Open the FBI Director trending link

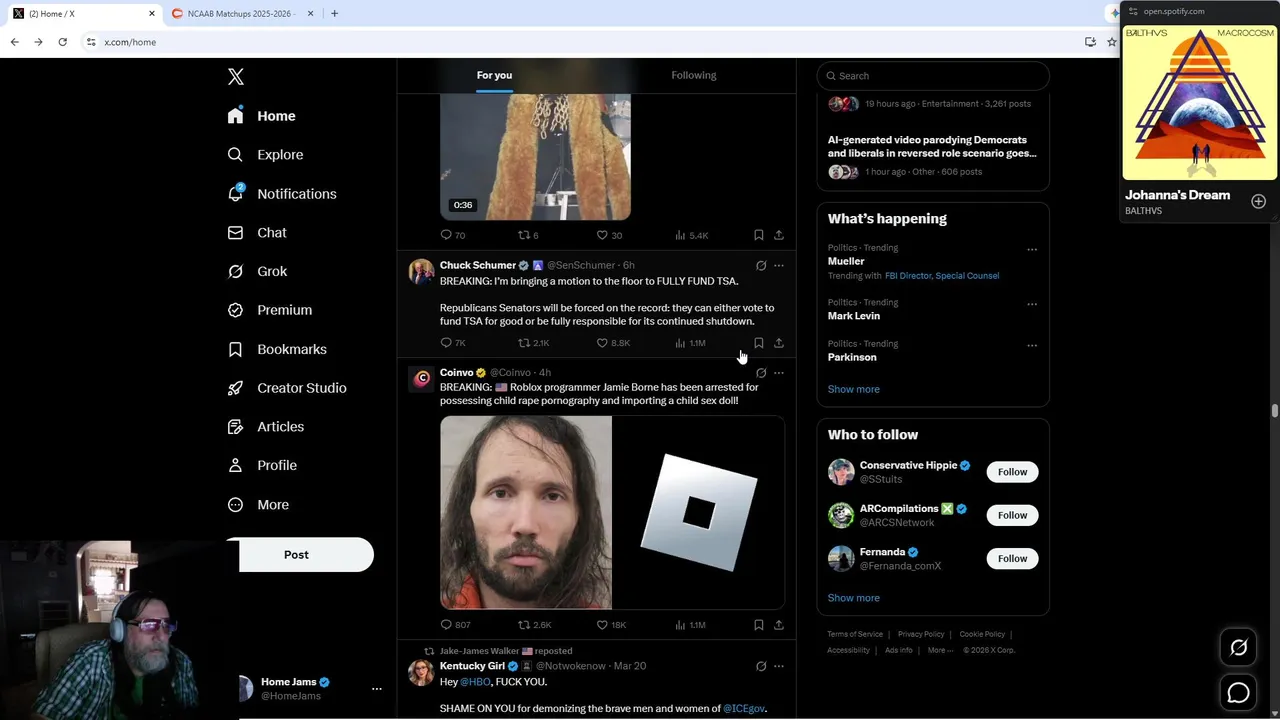(x=908, y=276)
